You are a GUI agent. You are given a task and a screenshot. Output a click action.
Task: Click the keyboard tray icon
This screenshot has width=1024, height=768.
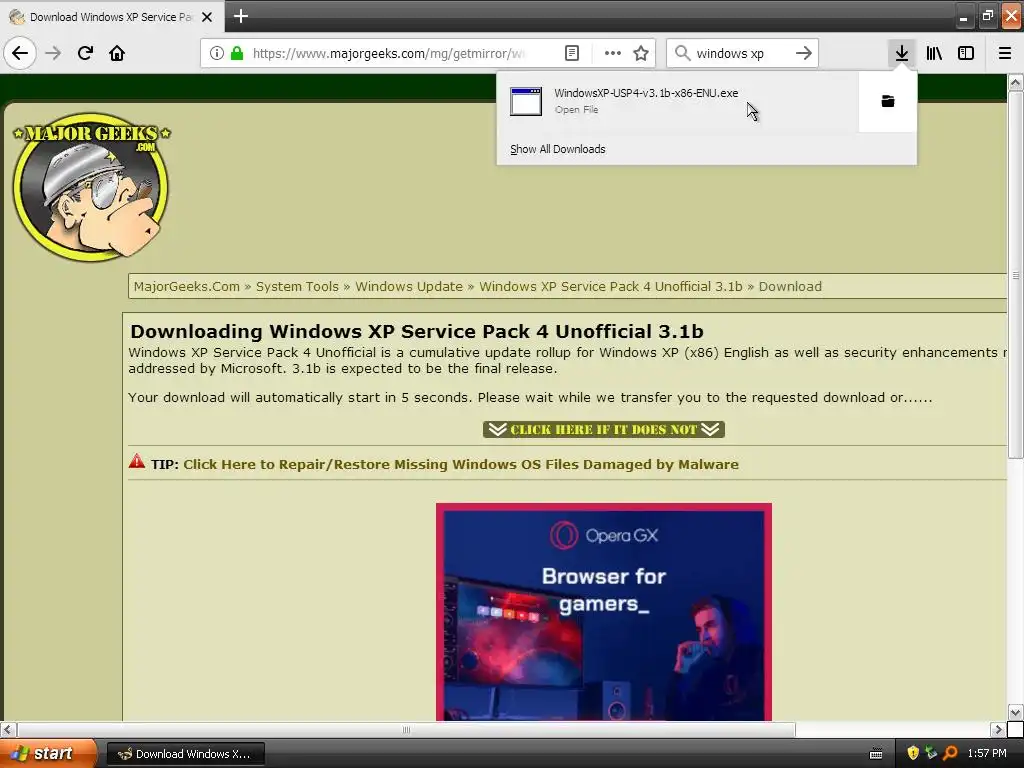click(876, 754)
